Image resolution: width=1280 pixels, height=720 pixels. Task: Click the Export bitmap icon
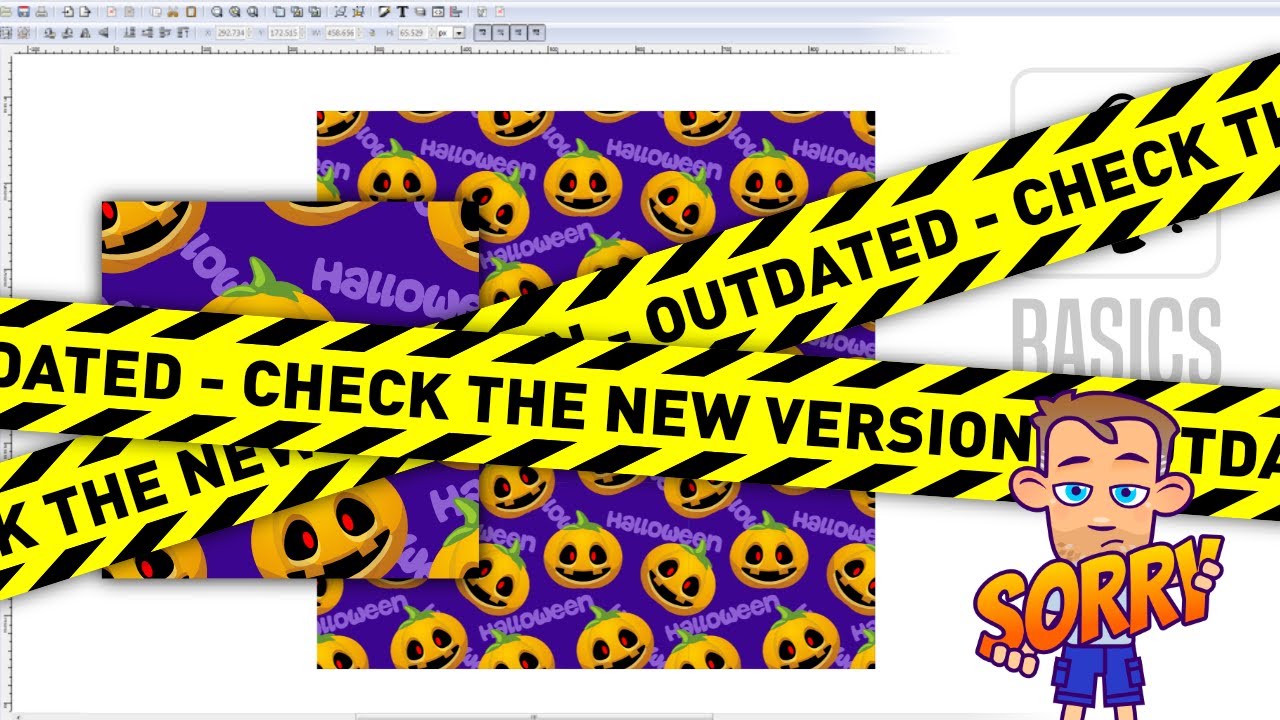click(x=84, y=12)
